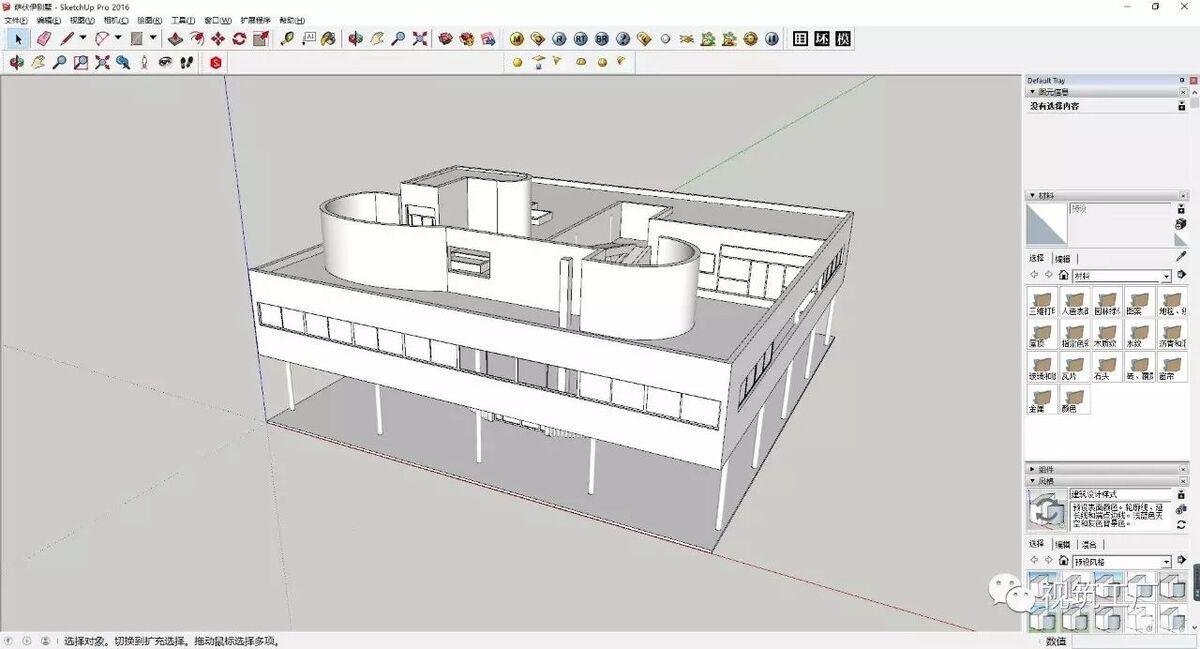This screenshot has height=649, width=1200.
Task: Activate the Push/Pull tool
Action: (x=175, y=39)
